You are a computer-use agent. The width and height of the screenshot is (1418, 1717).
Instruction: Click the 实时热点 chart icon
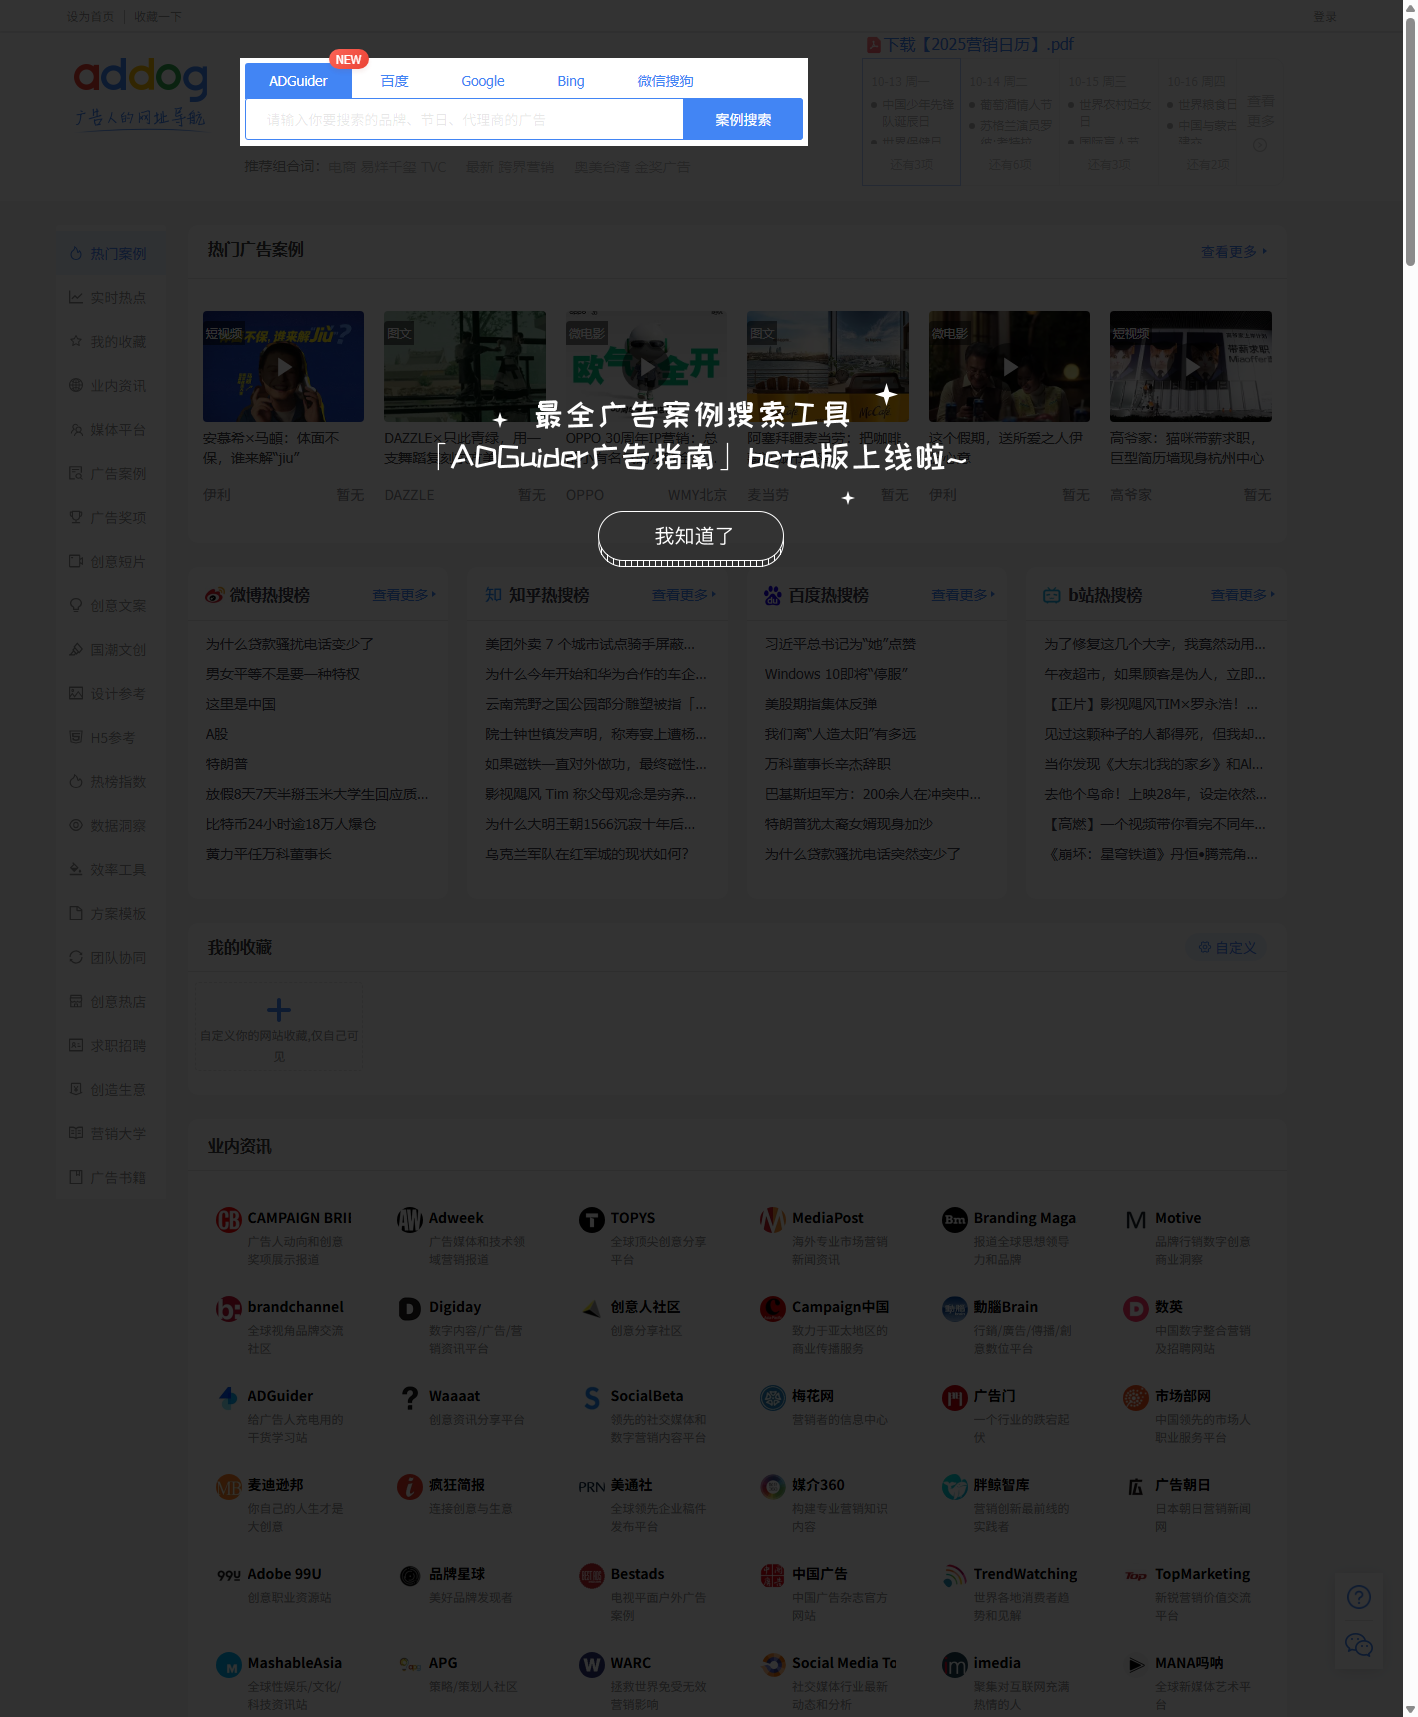[76, 298]
